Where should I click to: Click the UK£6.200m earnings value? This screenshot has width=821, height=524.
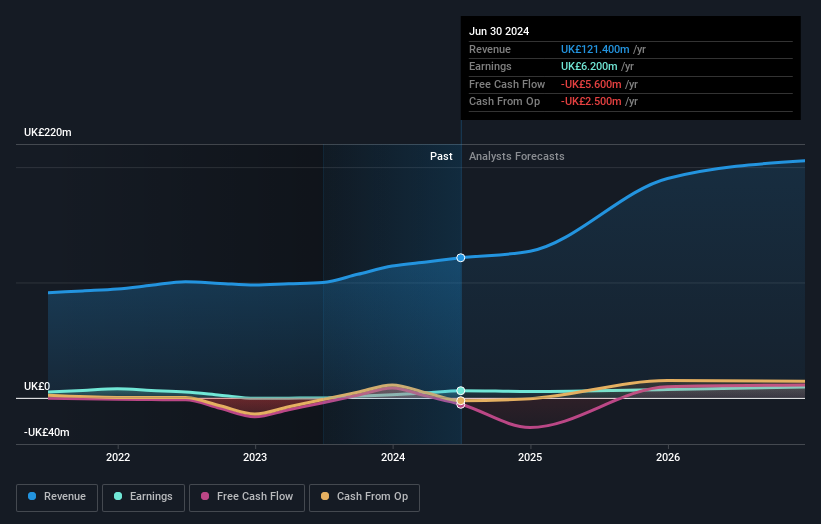(x=589, y=66)
